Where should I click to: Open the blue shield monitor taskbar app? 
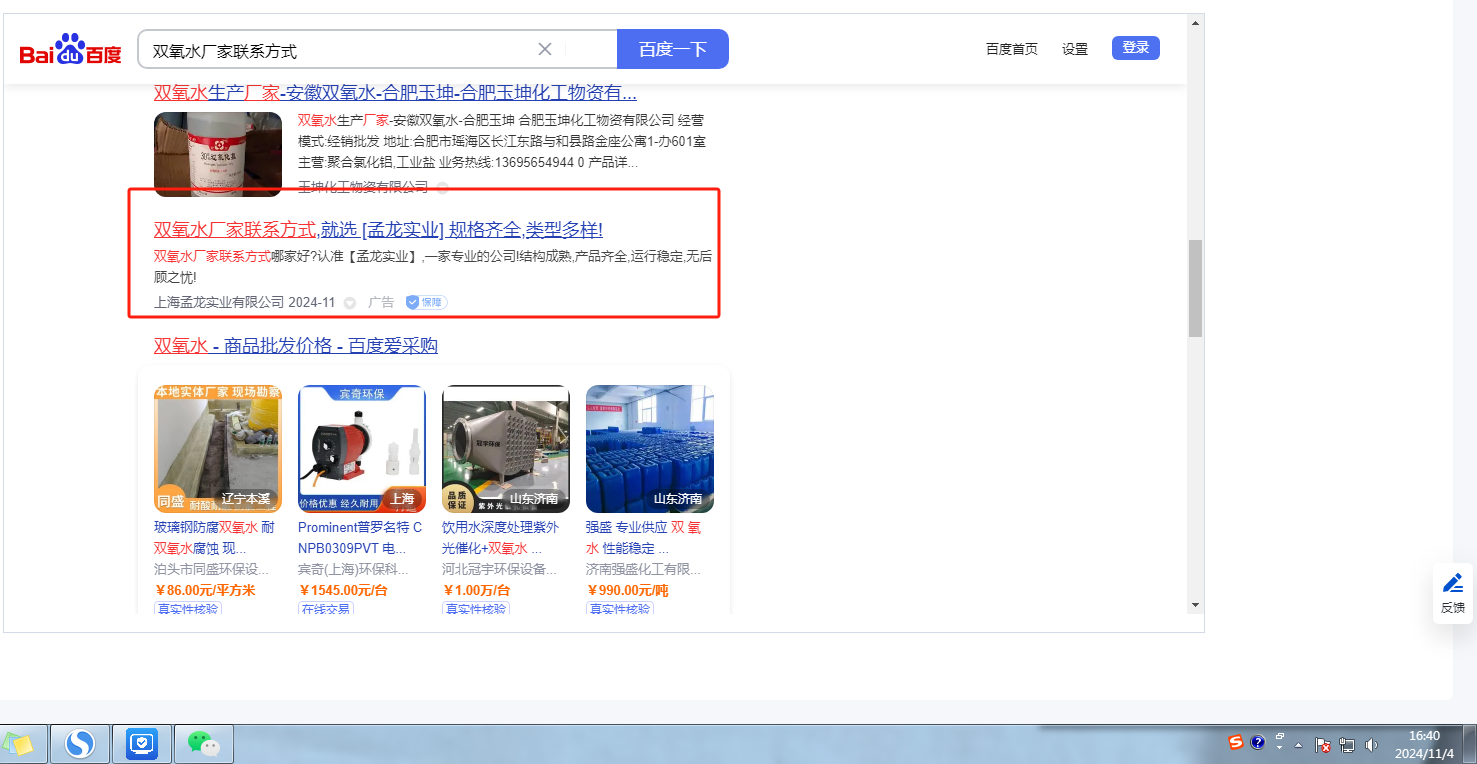(142, 744)
